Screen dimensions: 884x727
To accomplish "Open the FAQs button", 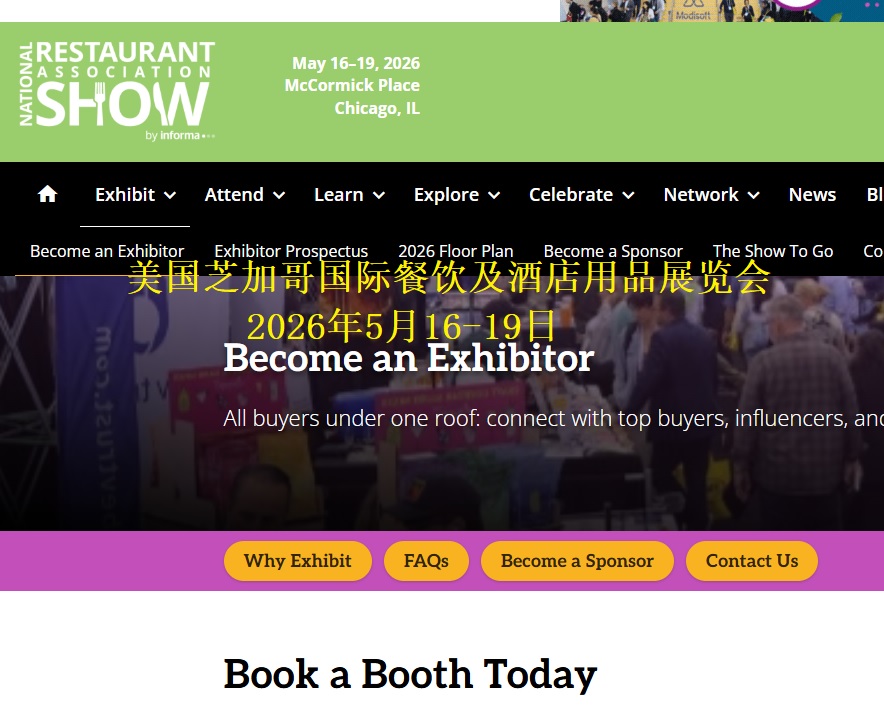I will (x=426, y=561).
